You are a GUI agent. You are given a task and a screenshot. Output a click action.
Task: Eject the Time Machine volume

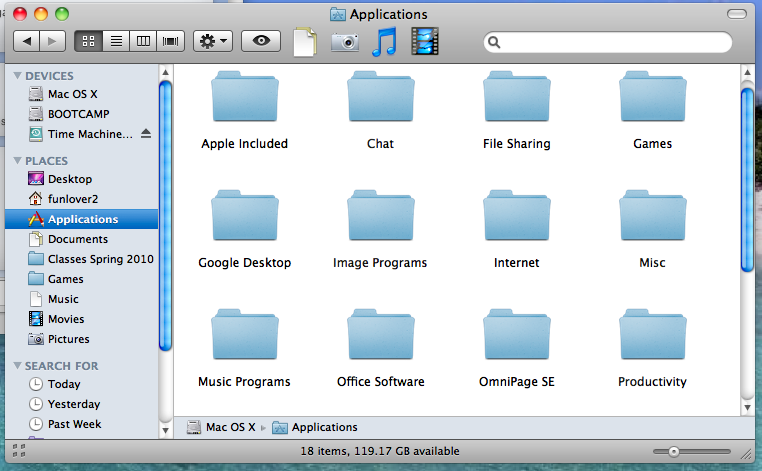(146, 134)
